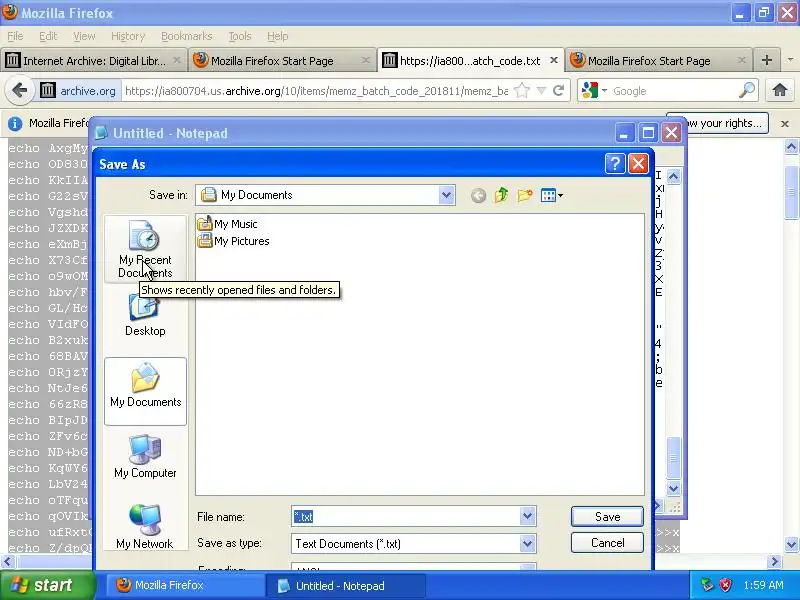Switch to Untitled - Notepad taskbar button
Image resolution: width=800 pixels, height=600 pixels.
click(x=346, y=585)
